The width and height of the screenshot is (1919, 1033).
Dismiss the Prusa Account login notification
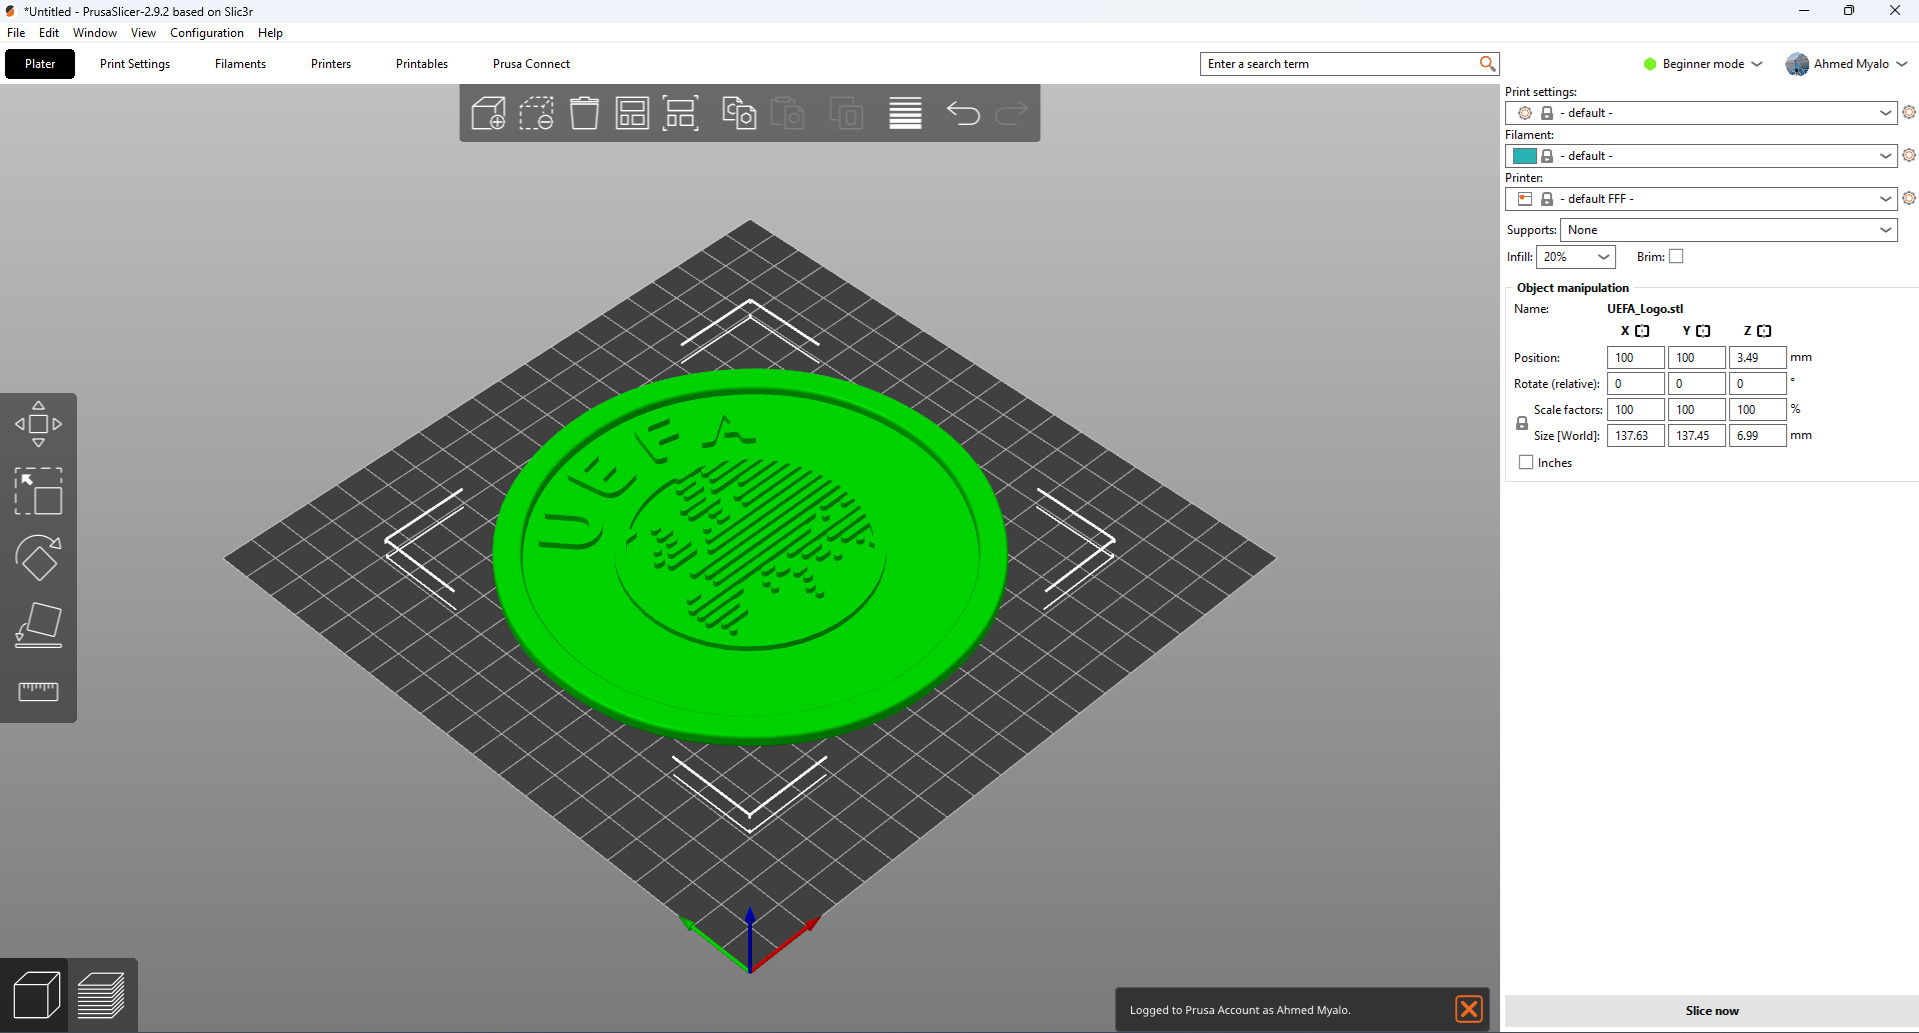1468,1009
